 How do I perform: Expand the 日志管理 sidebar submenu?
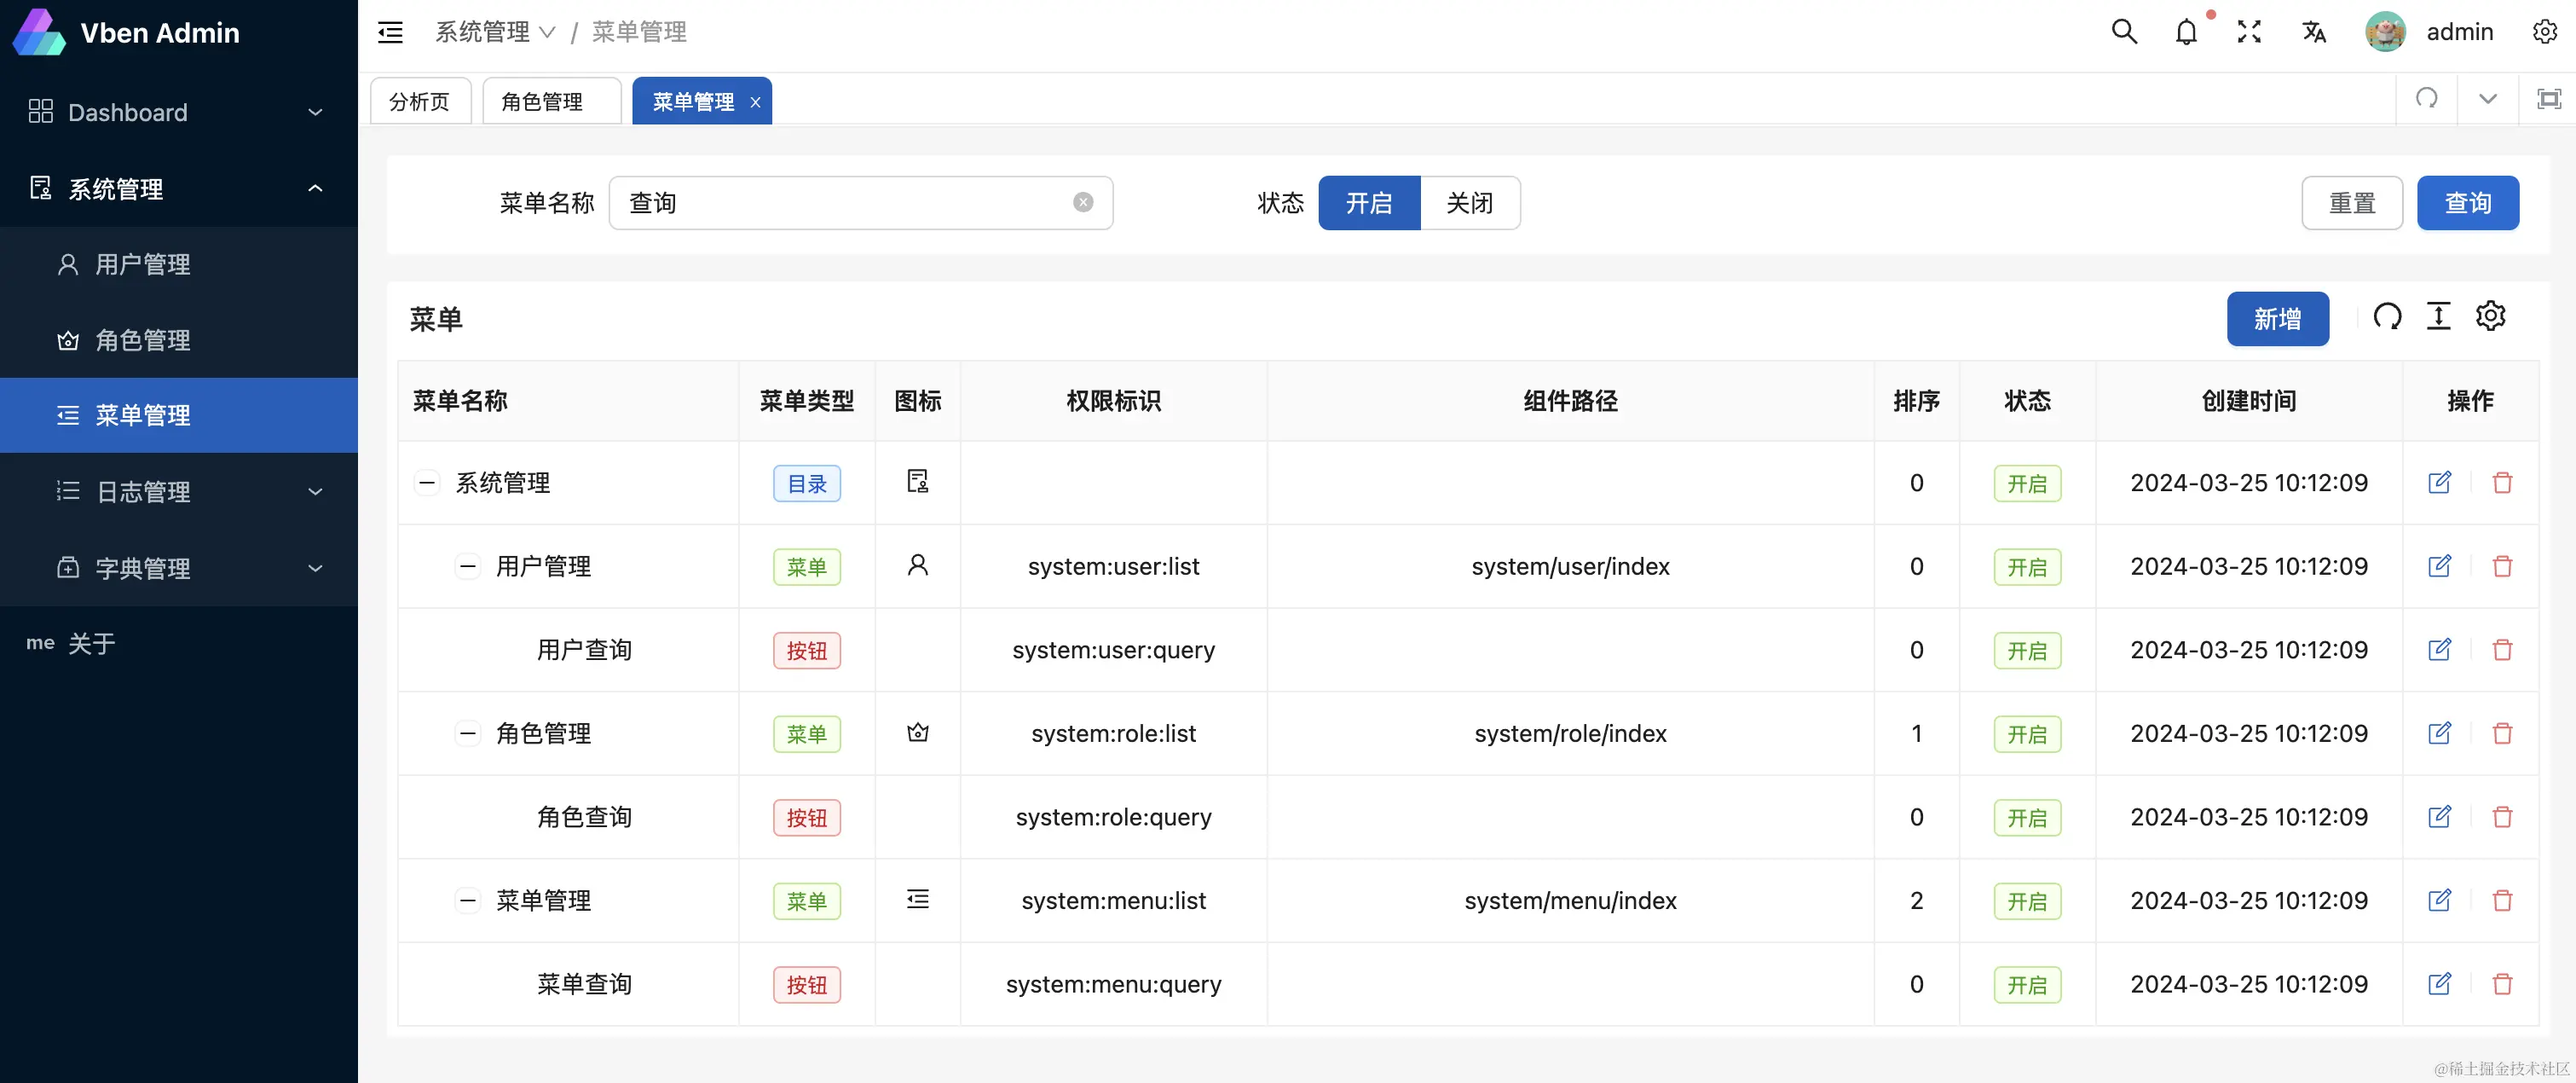tap(178, 491)
